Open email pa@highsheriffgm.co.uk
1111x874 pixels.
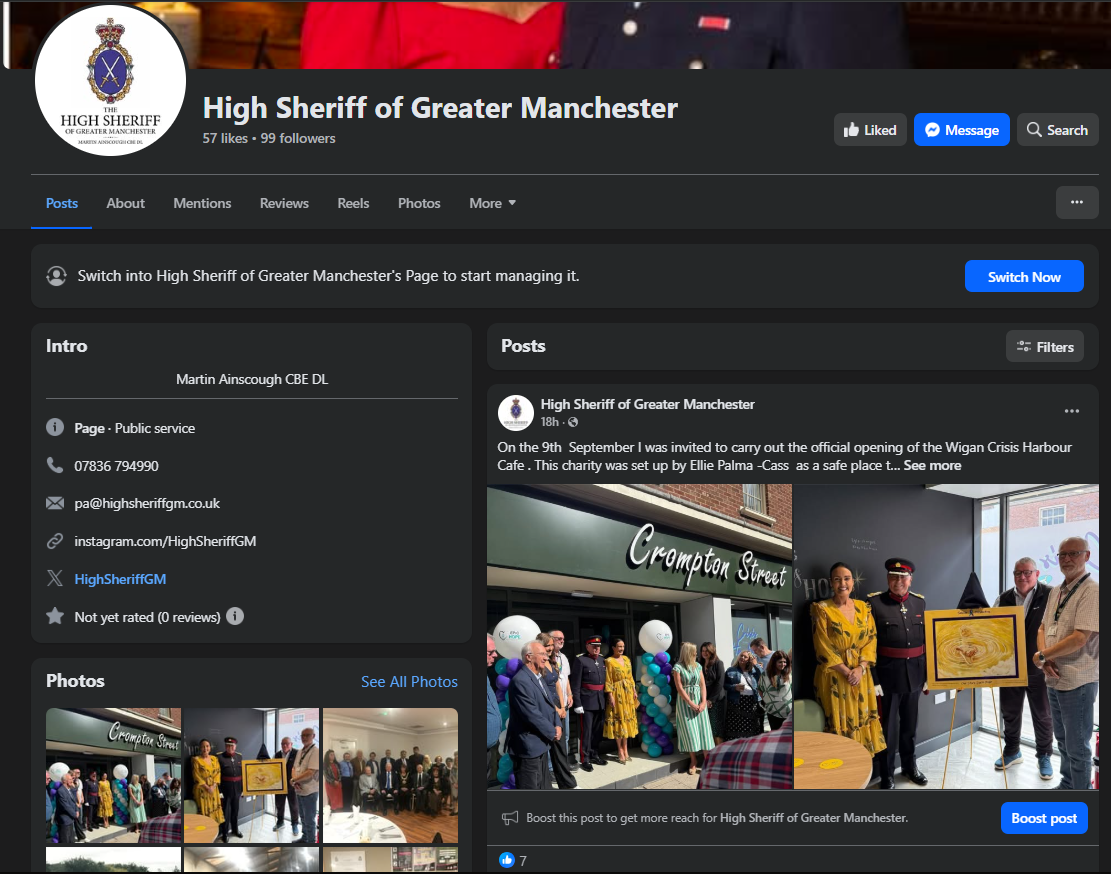(x=147, y=504)
